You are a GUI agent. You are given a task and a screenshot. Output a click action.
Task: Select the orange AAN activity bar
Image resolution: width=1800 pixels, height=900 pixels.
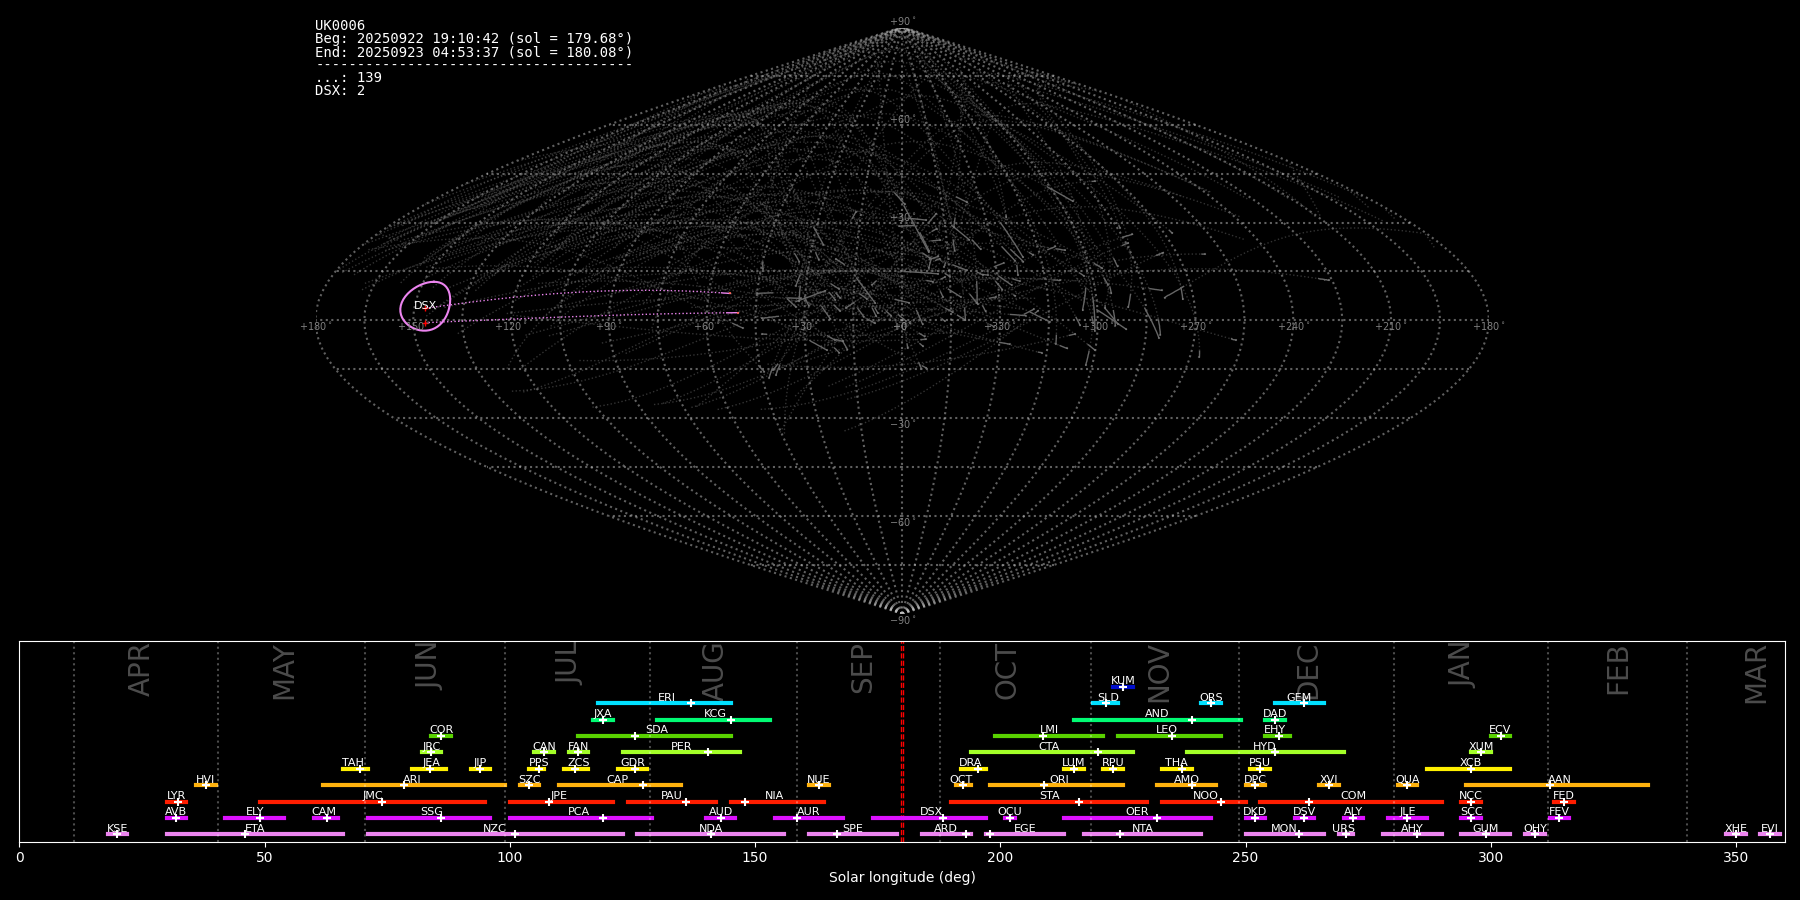(x=1557, y=785)
